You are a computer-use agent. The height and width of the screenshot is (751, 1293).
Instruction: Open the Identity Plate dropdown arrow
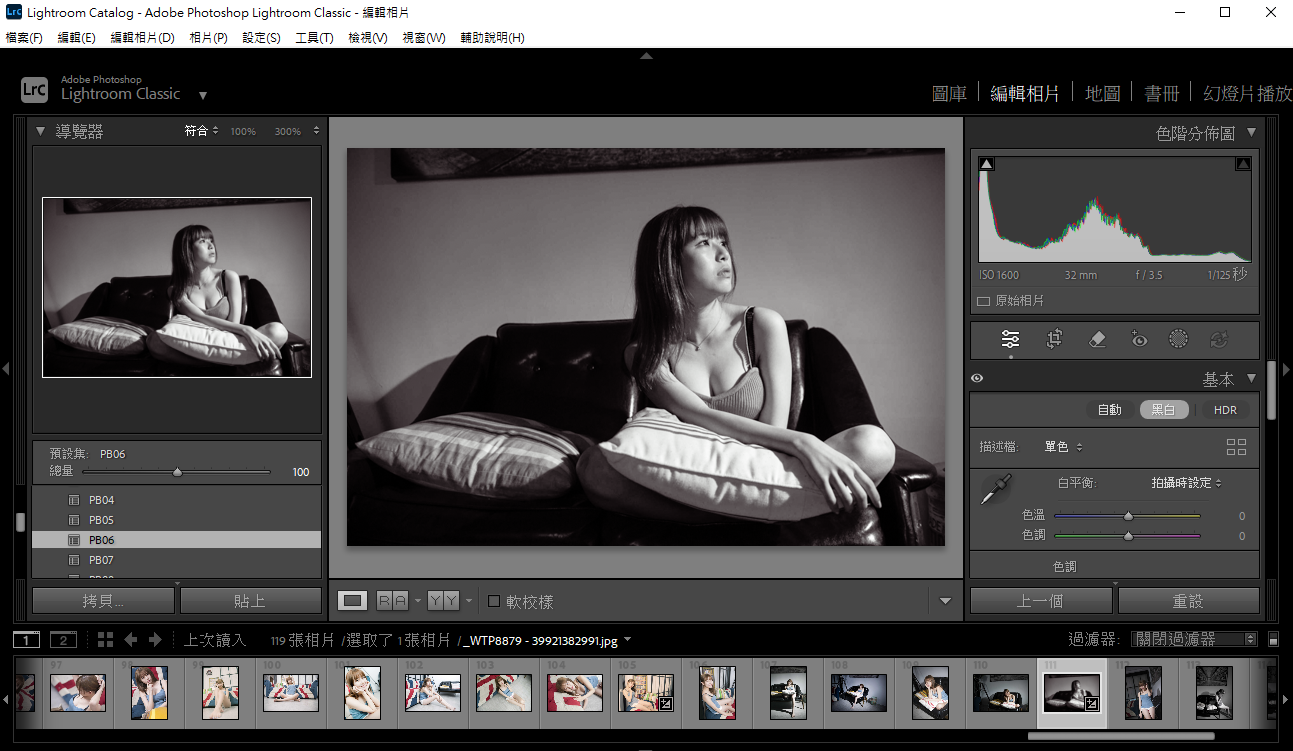click(203, 96)
